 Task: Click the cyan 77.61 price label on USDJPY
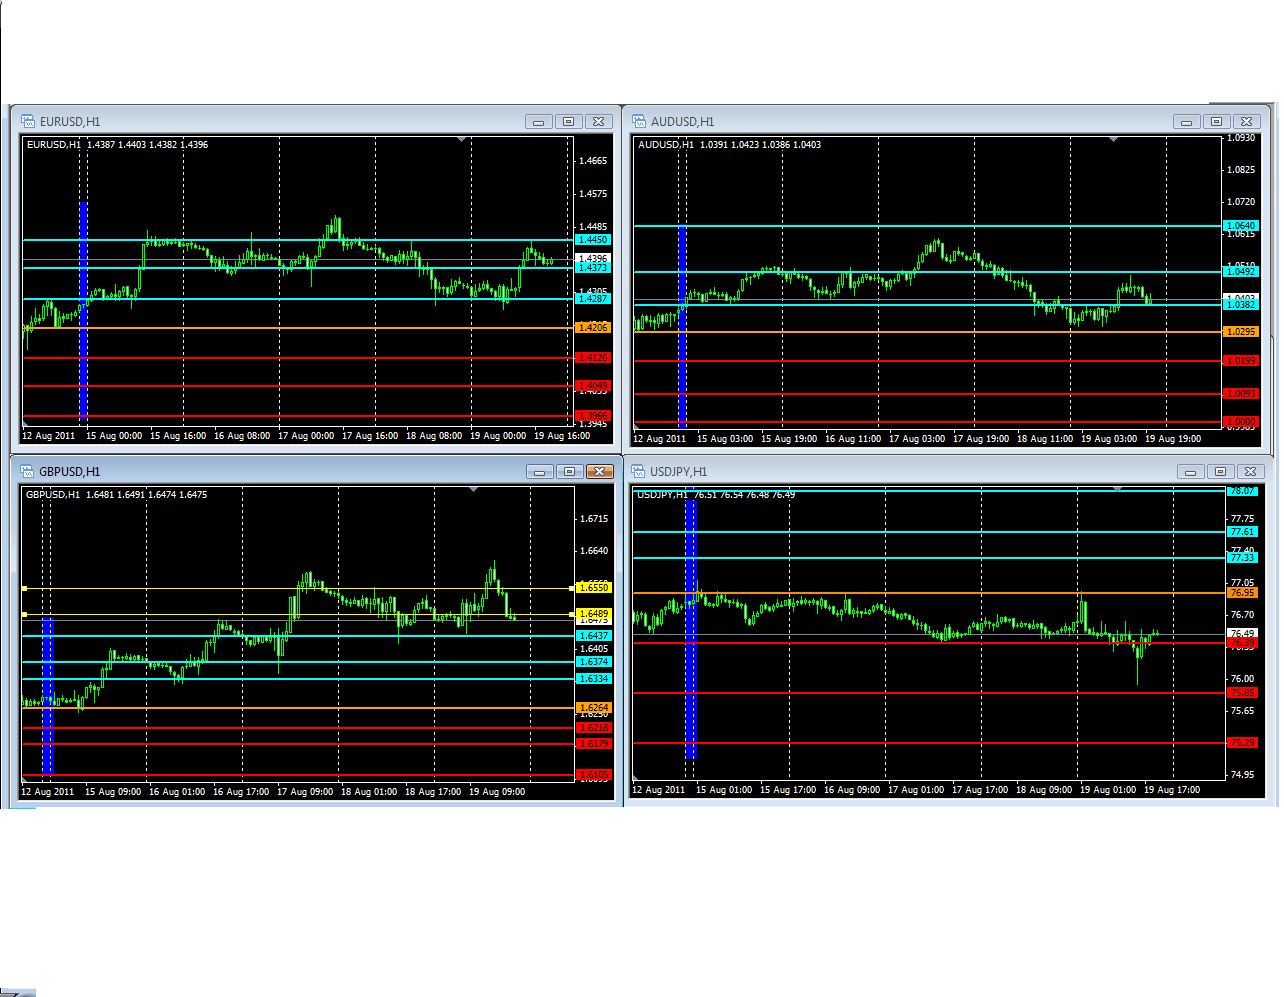click(x=1242, y=532)
